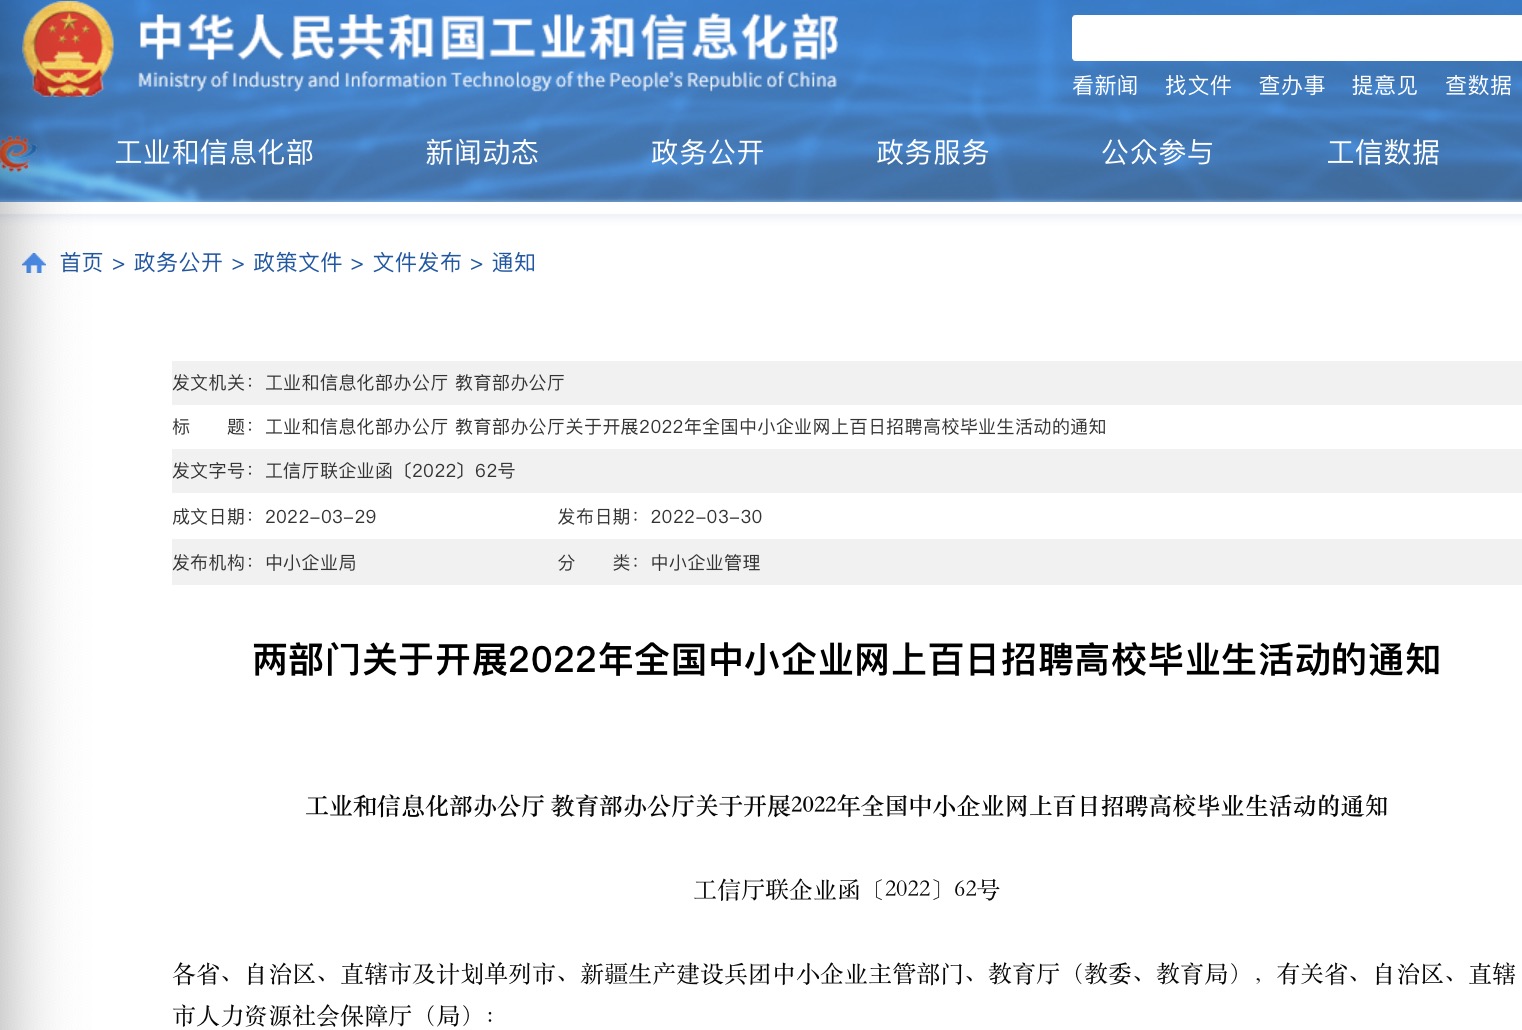Viewport: 1522px width, 1030px height.
Task: Open the 查数据 quick link
Action: [1478, 86]
